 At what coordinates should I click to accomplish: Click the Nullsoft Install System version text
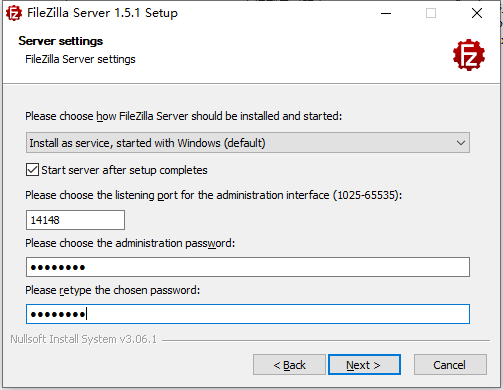point(83,339)
